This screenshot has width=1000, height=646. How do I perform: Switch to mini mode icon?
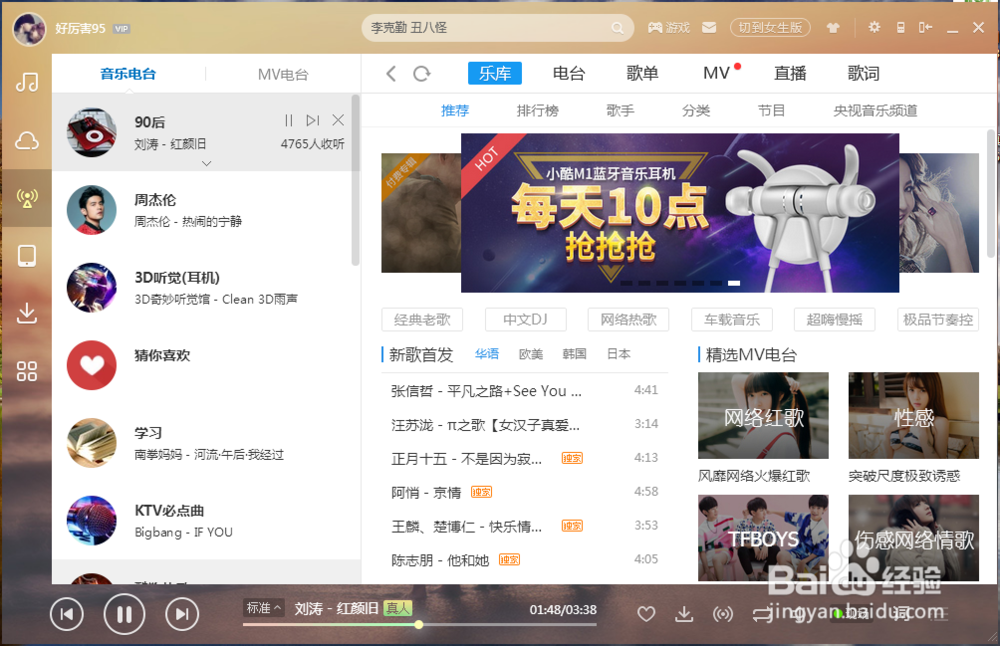pos(925,27)
